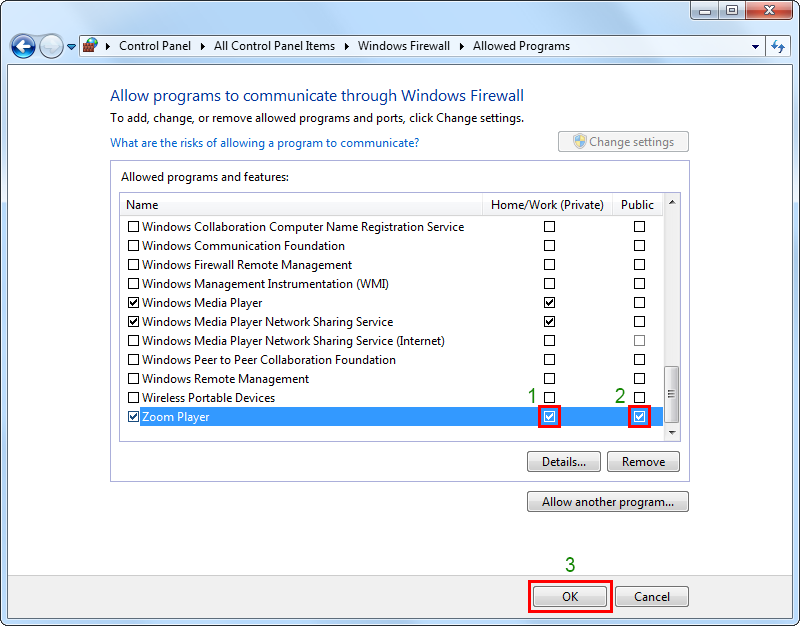Open the address bar history dropdown
The width and height of the screenshot is (800, 626).
755,46
